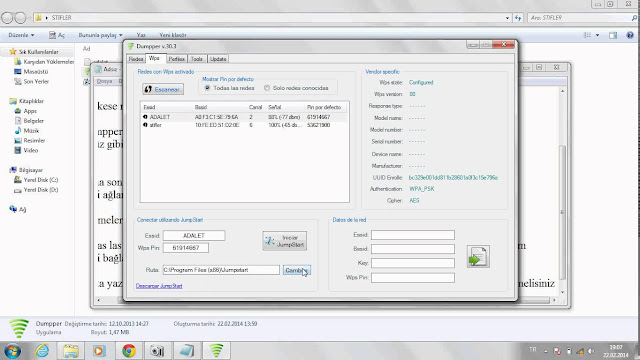Open the Perfiles tab

point(177,59)
